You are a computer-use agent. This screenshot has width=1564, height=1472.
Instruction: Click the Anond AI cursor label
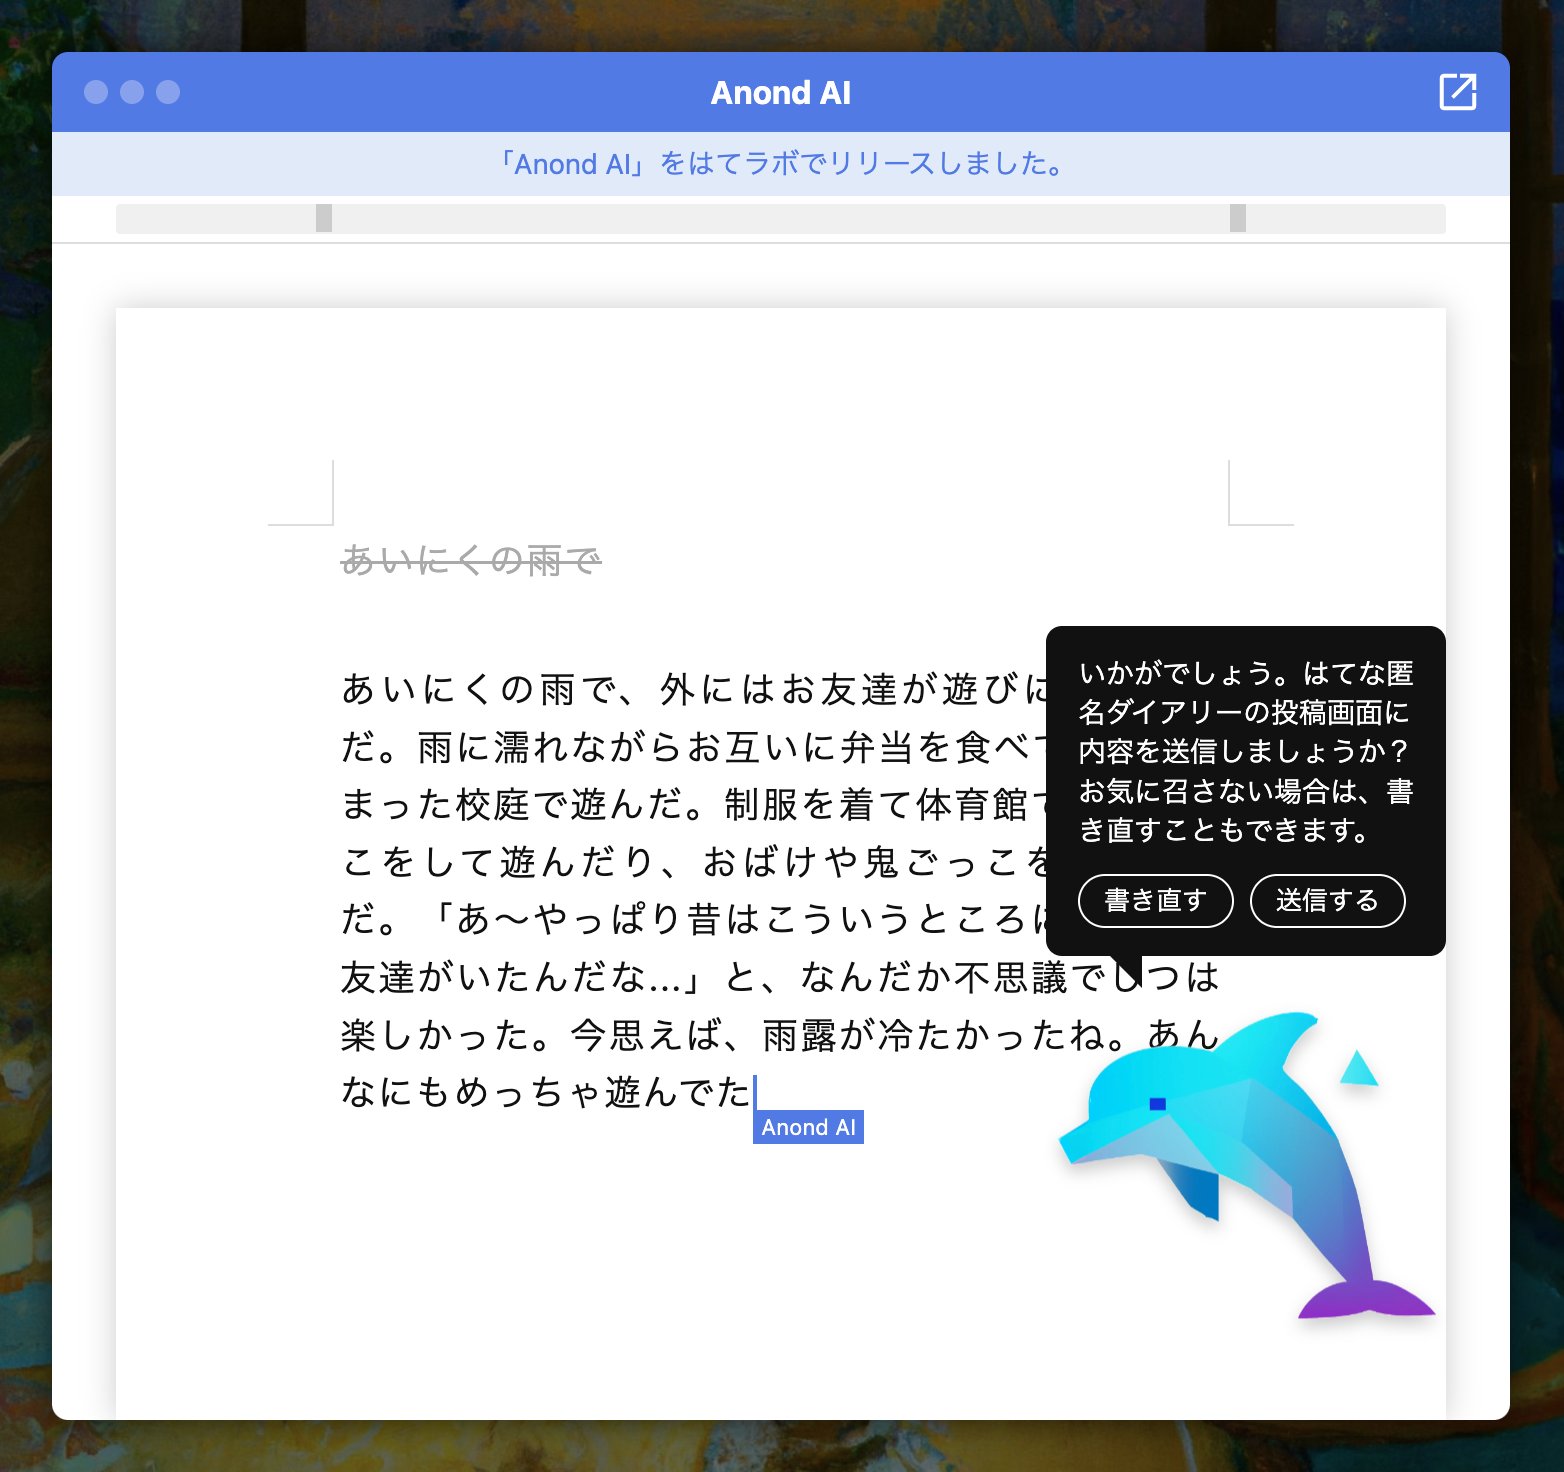point(808,1127)
